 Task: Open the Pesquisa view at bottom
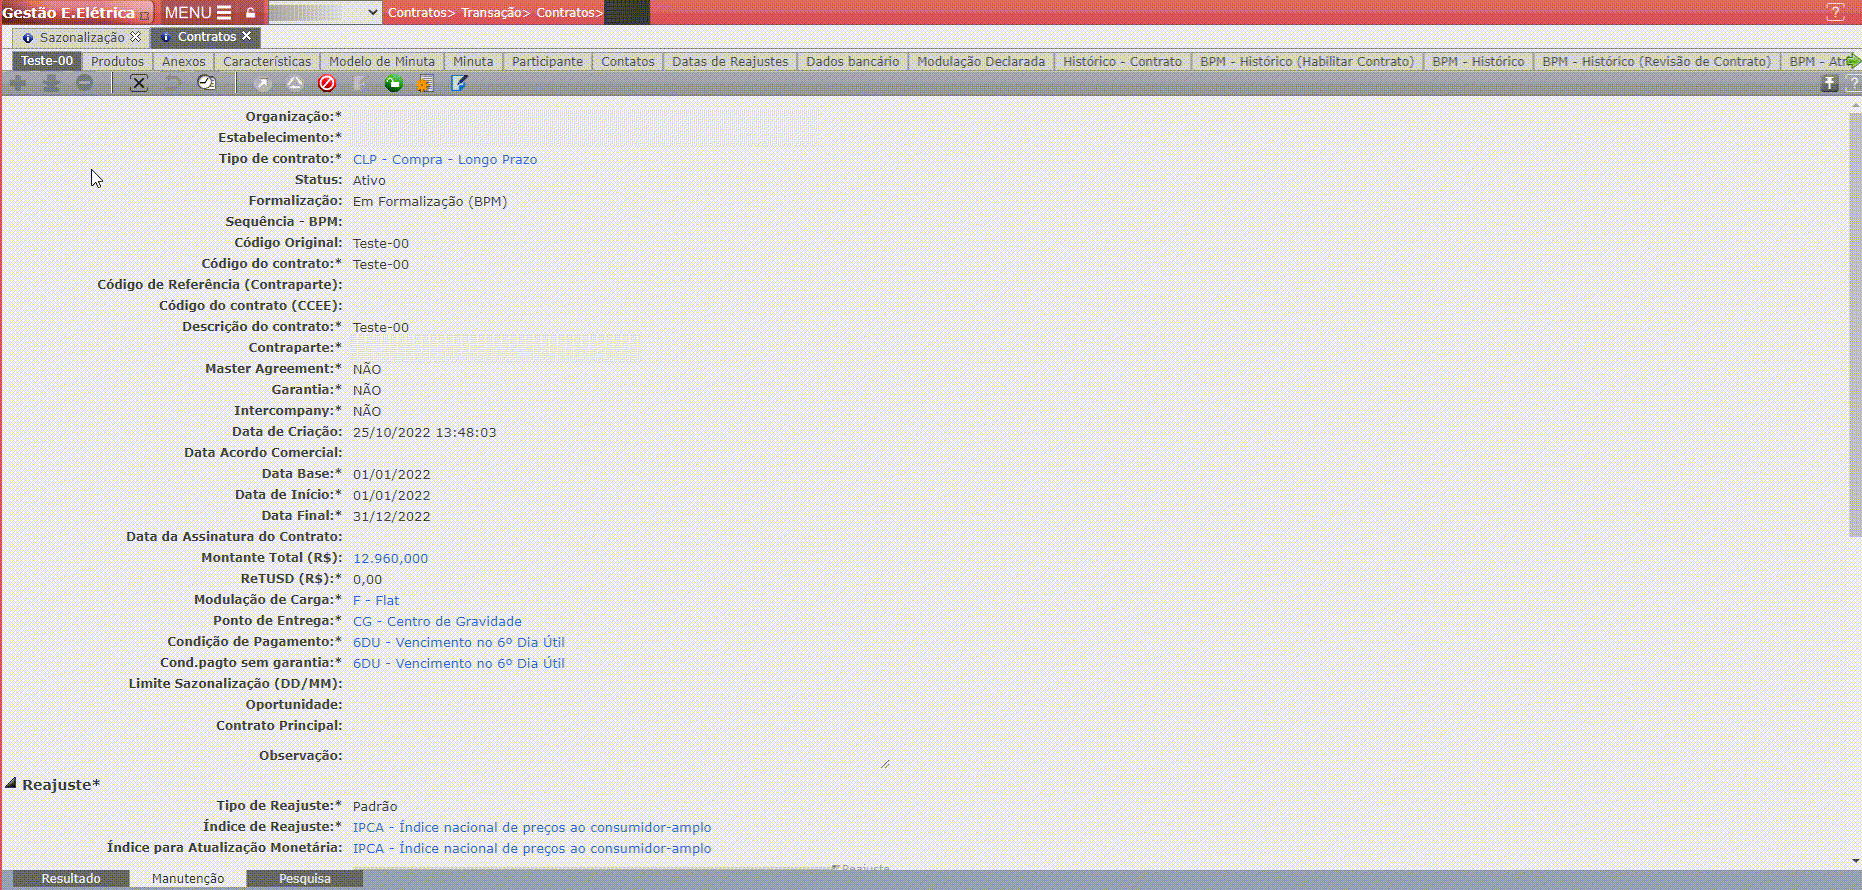(x=304, y=879)
